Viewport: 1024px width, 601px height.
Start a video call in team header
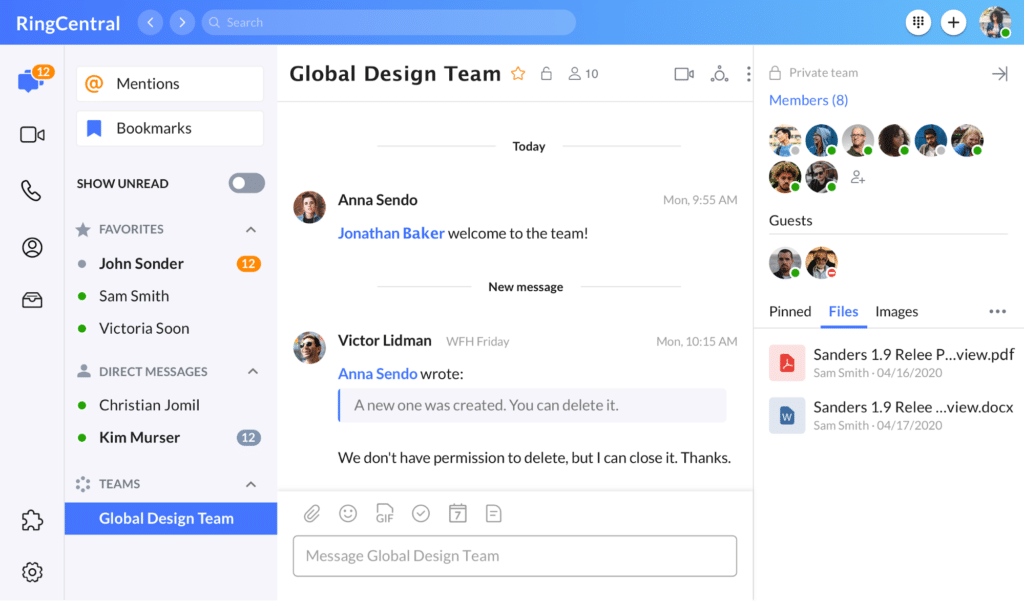pos(684,74)
